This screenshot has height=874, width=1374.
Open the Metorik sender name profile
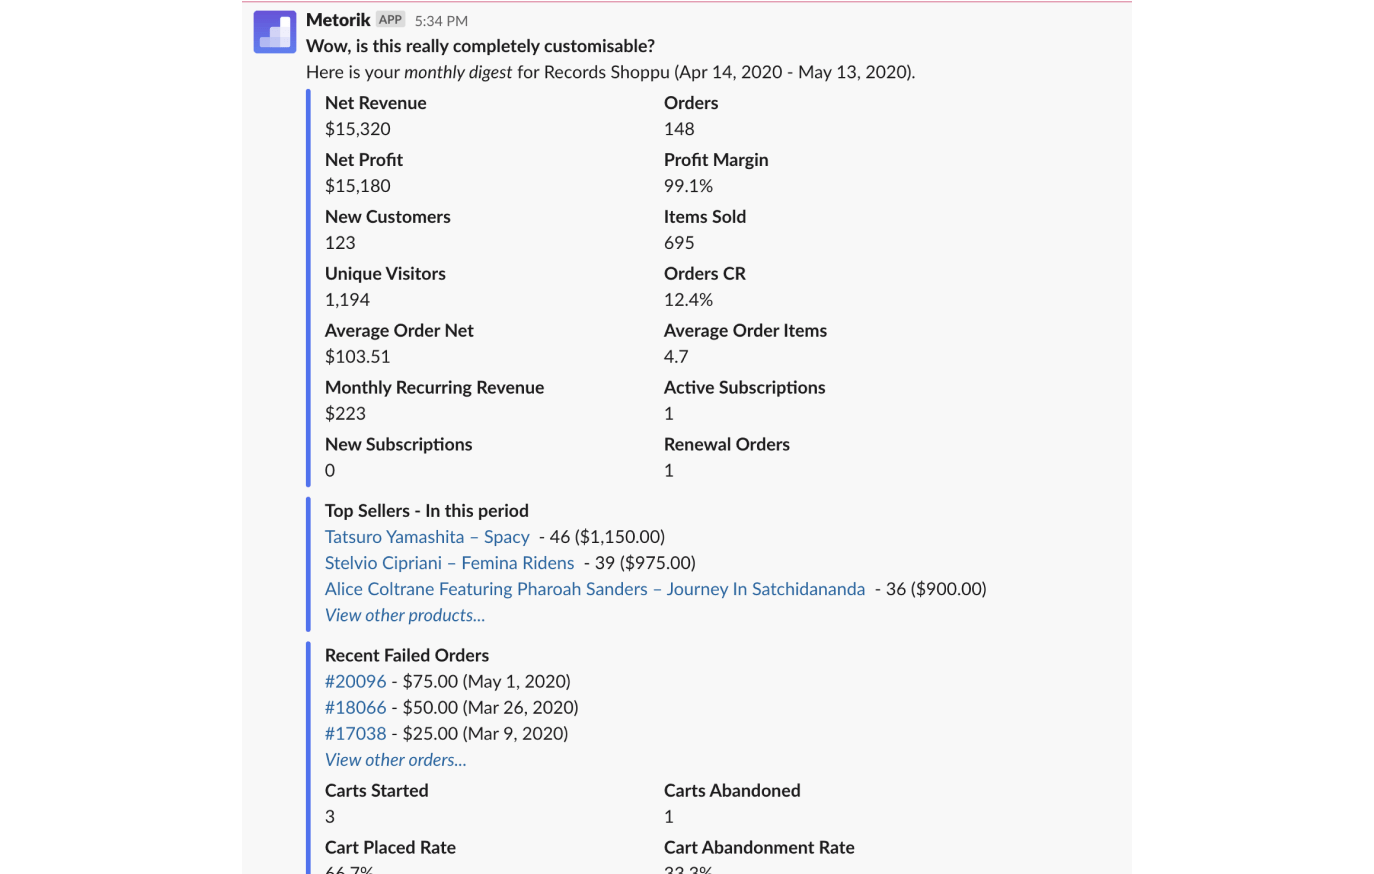338,20
